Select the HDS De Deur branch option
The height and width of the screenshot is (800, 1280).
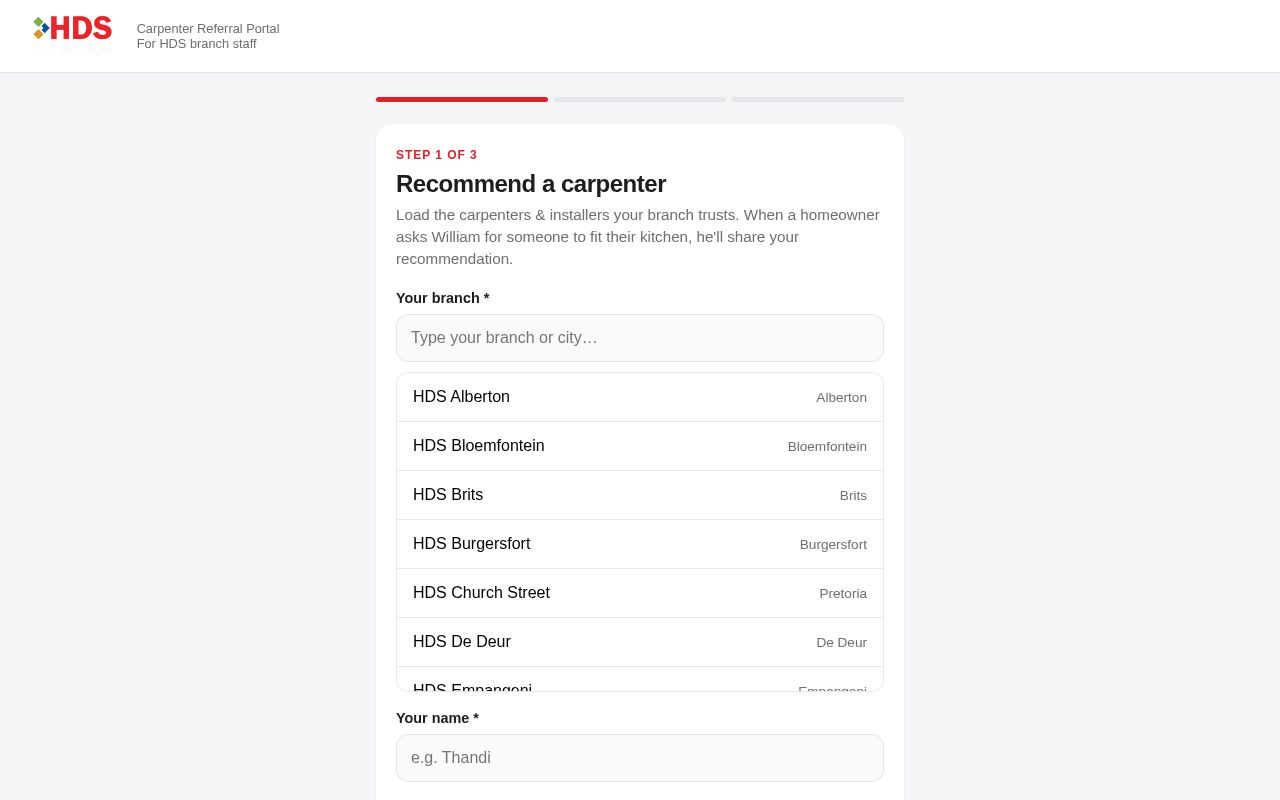640,642
